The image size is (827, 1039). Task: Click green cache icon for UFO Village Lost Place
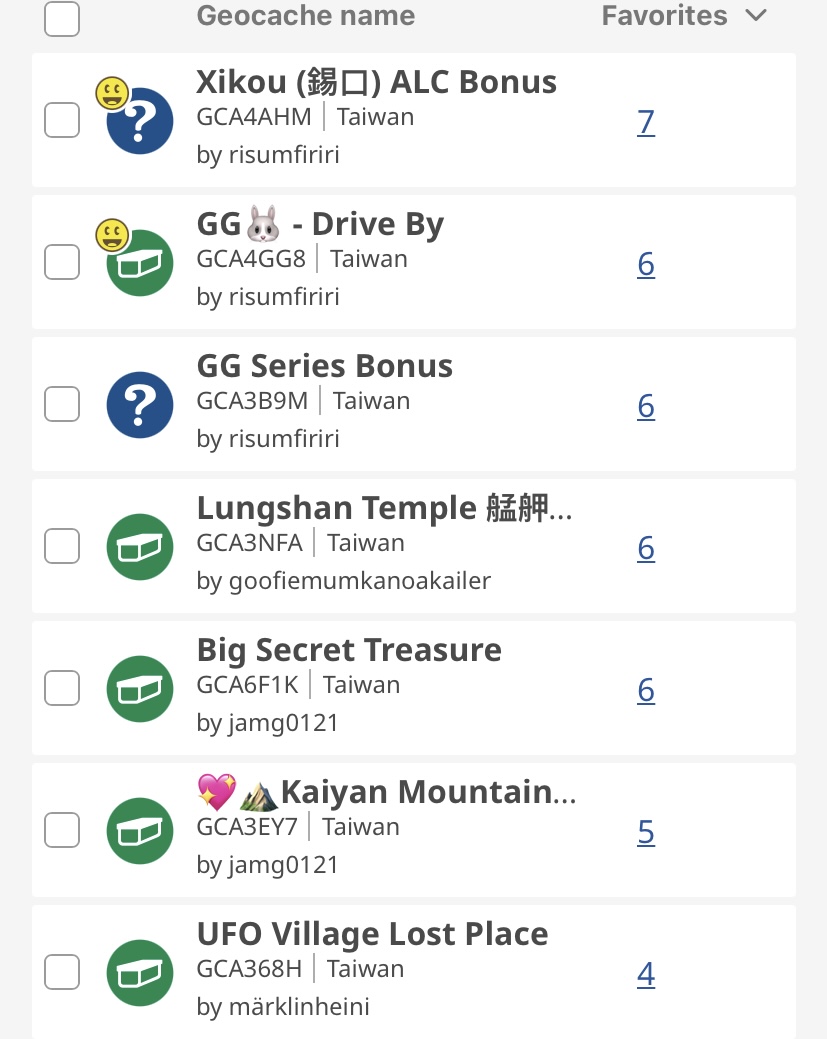click(x=140, y=973)
